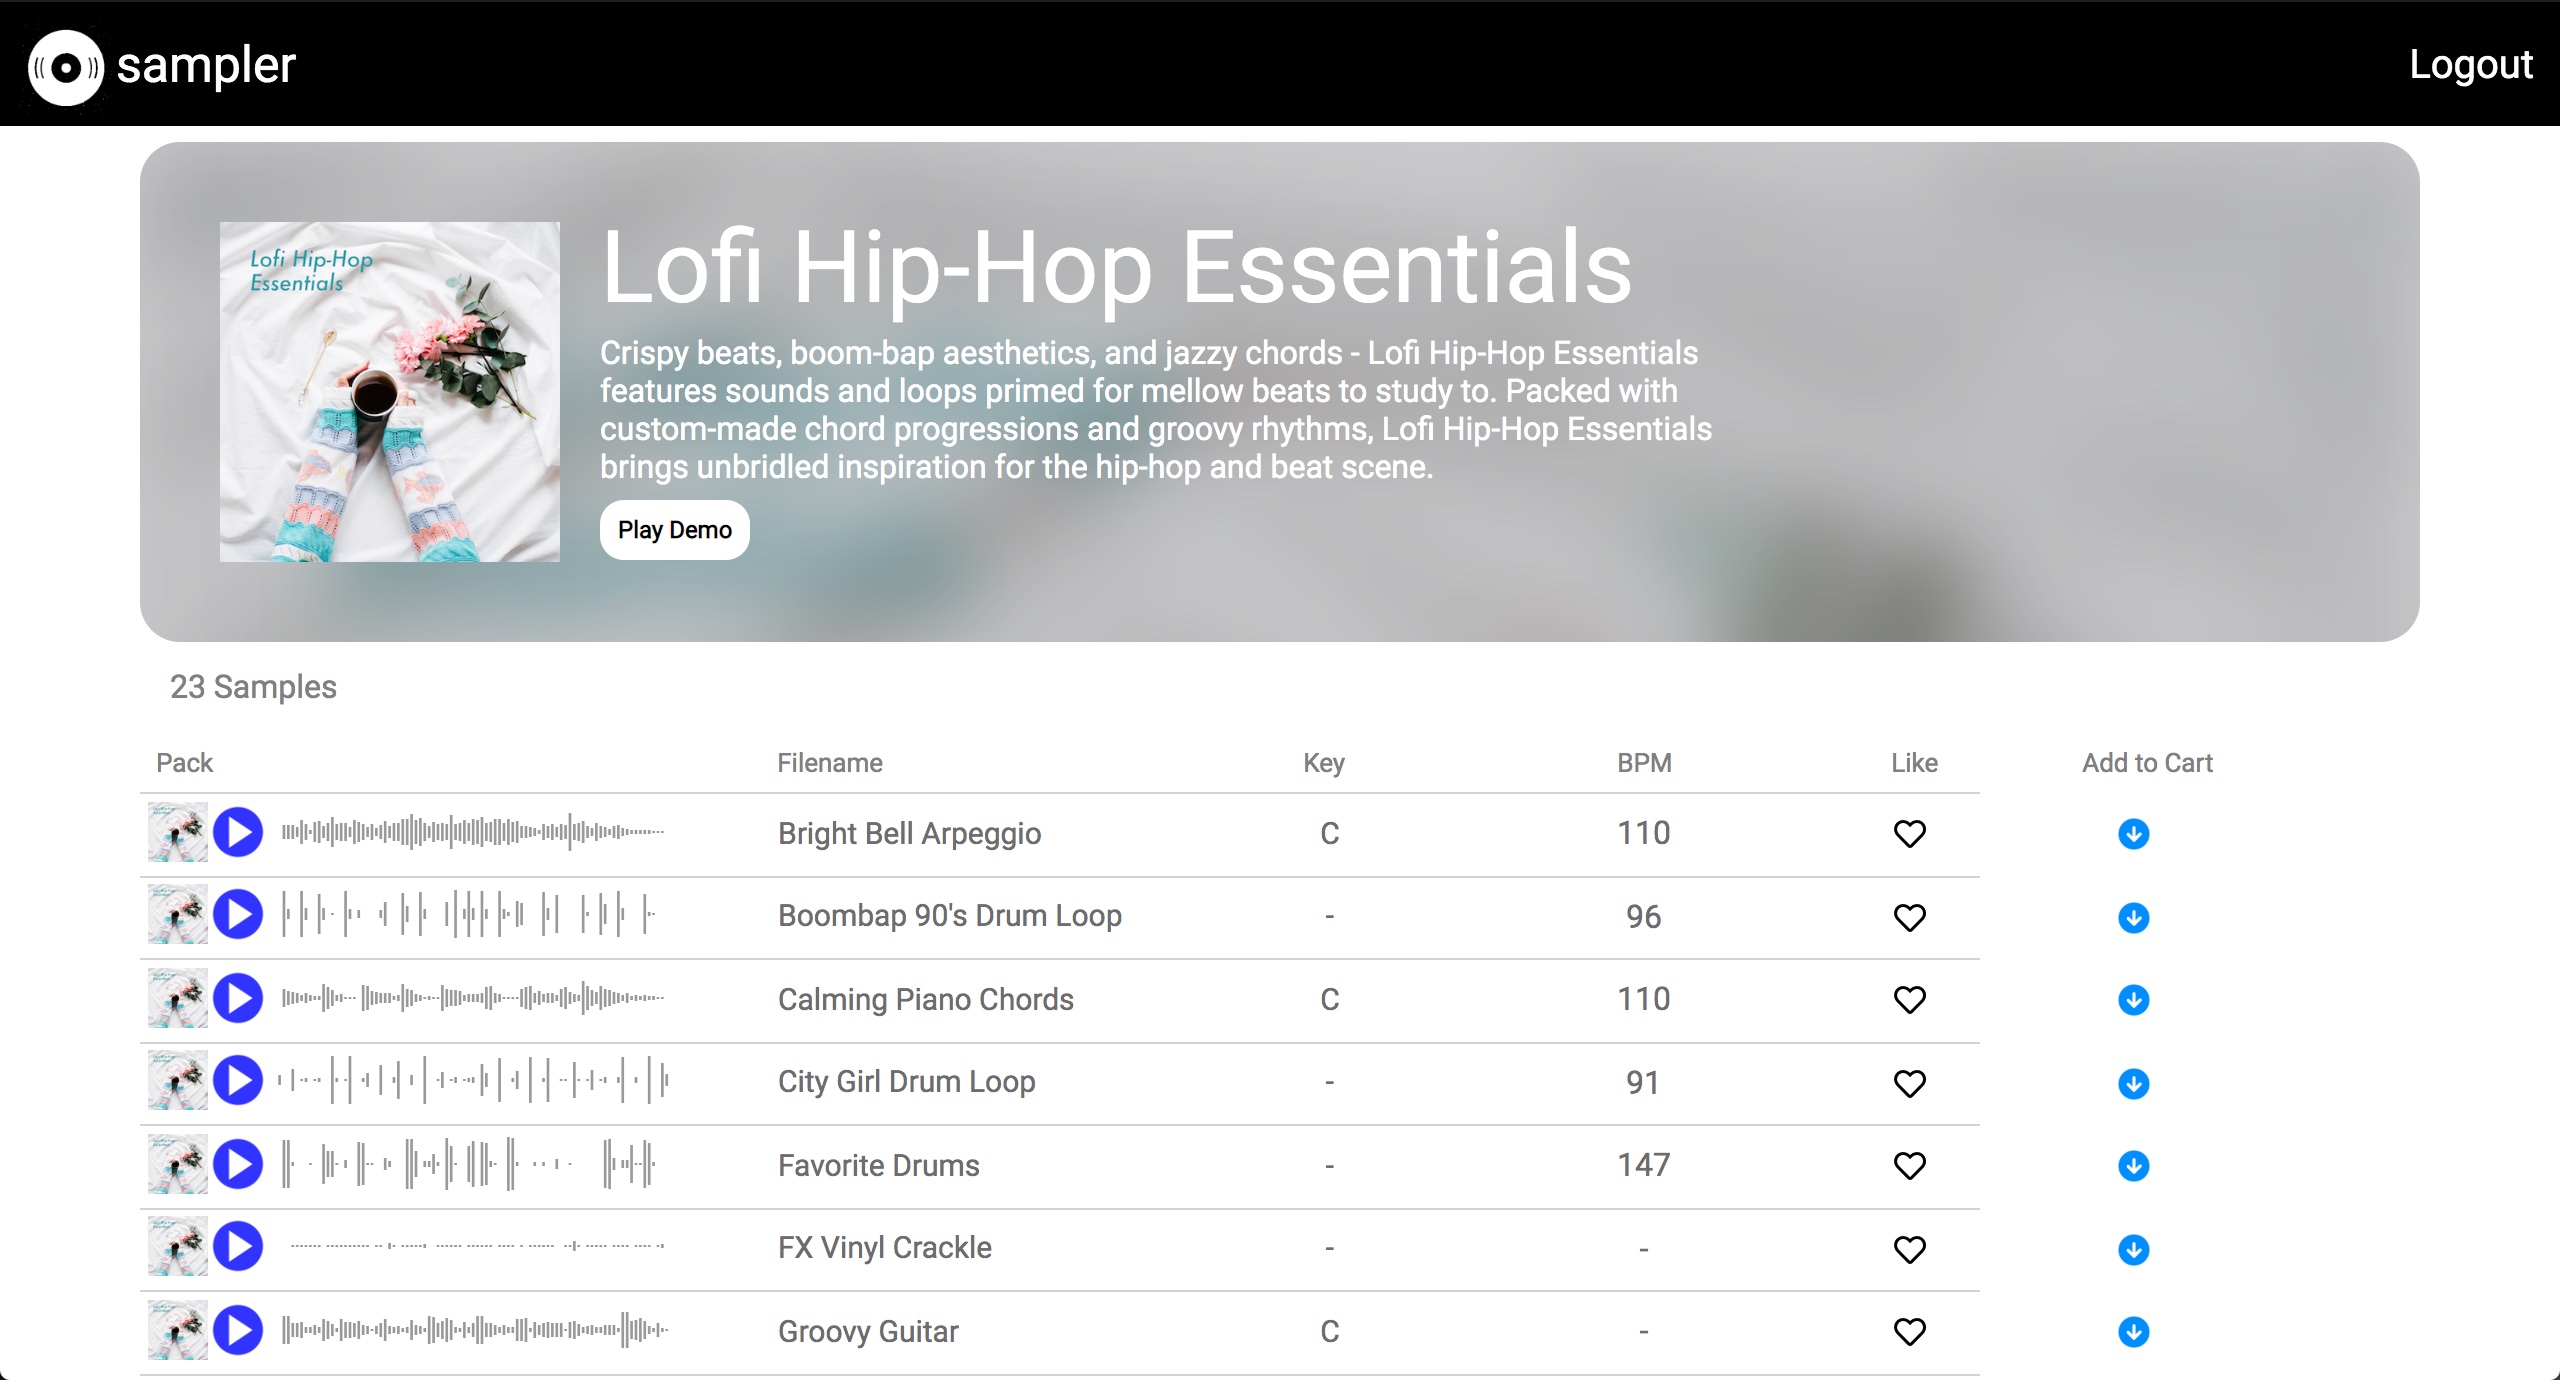2560x1380 pixels.
Task: Click pack thumbnail in Groovy Guitar row
Action: [x=178, y=1330]
